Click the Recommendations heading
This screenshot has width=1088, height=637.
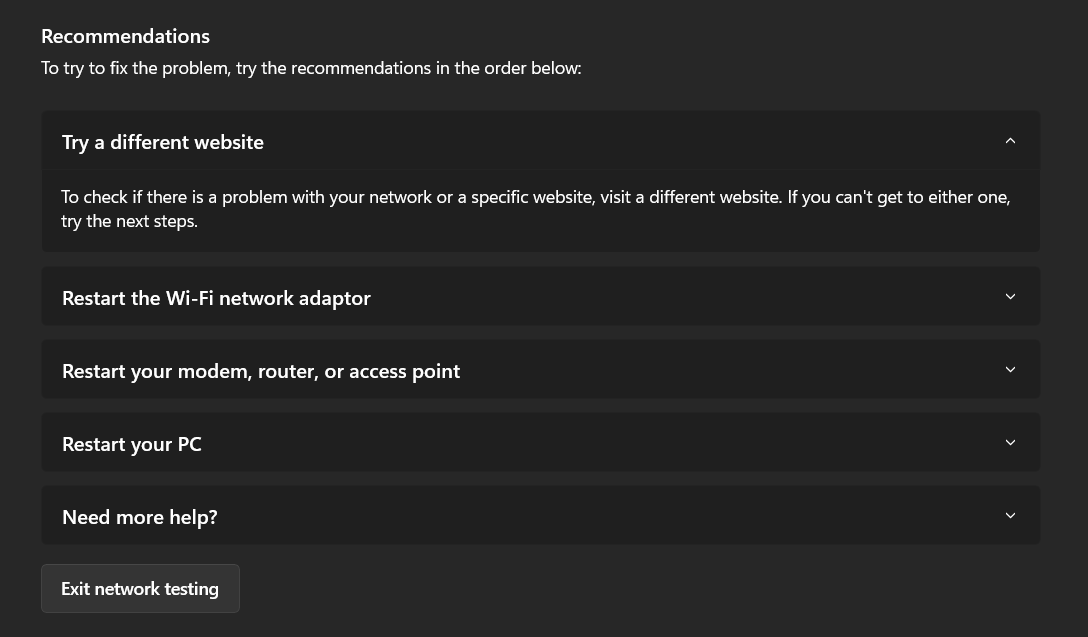pyautogui.click(x=125, y=35)
